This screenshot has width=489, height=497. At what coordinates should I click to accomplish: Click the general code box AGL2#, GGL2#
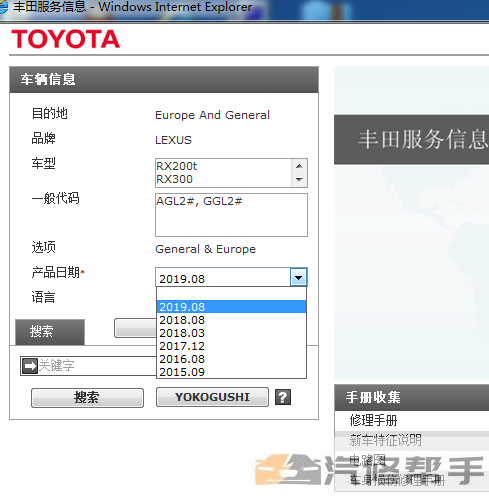(231, 215)
